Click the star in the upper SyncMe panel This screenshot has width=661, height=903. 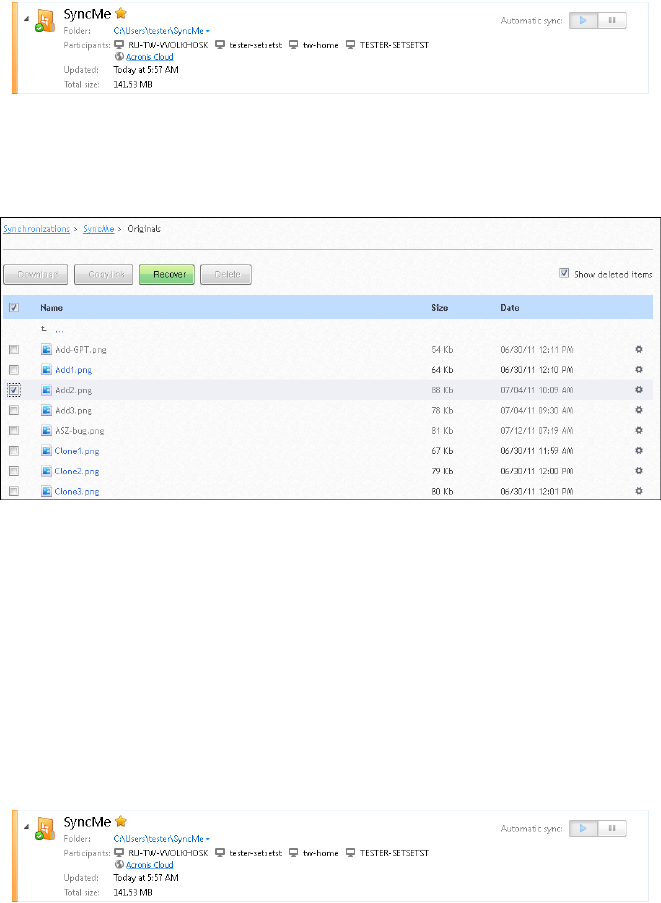pos(121,13)
